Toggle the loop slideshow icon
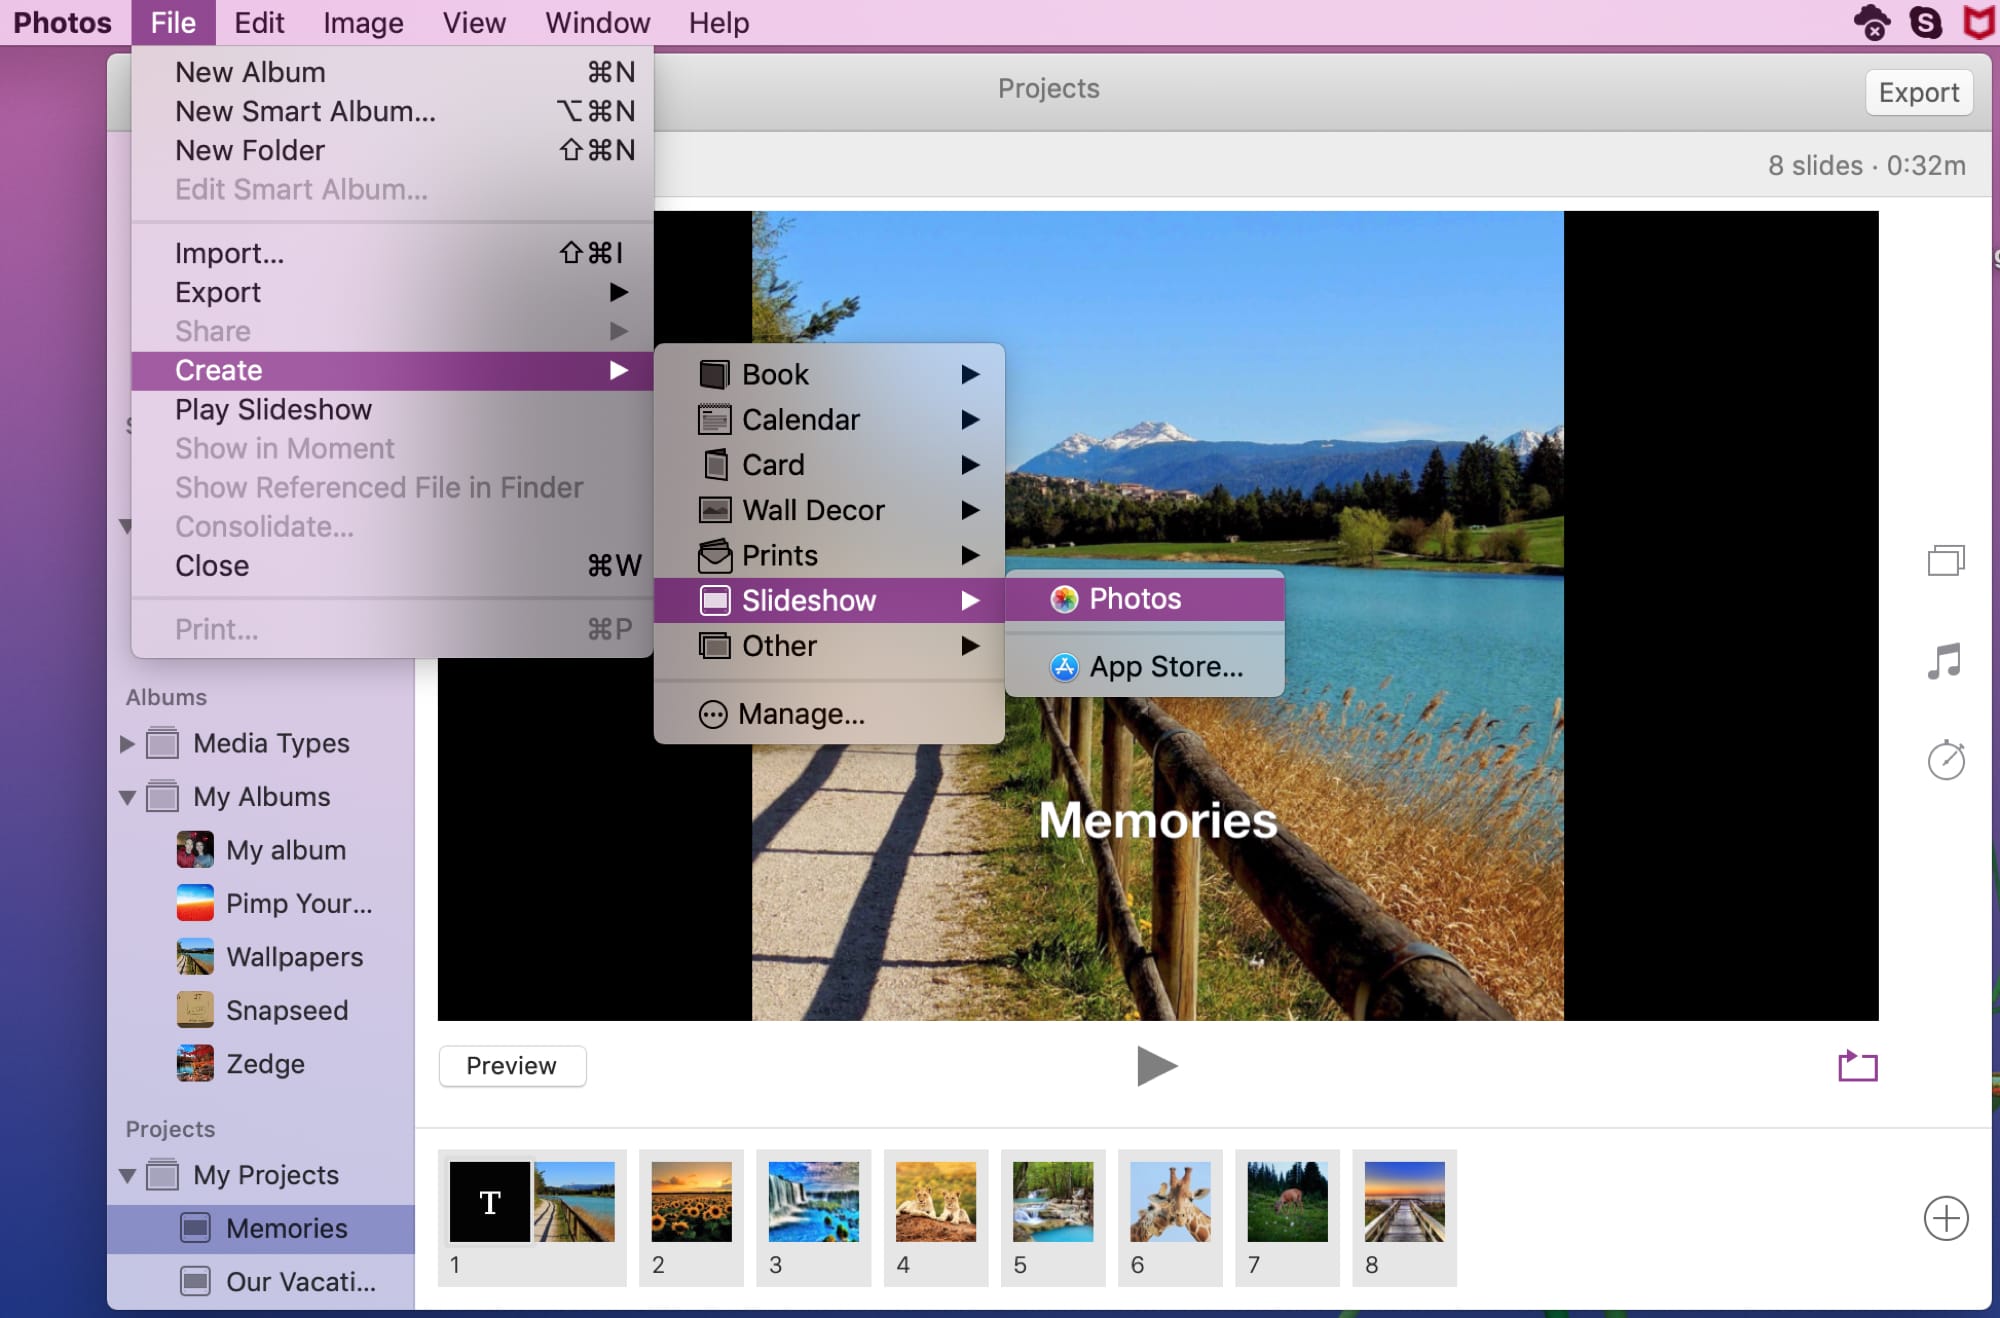Image resolution: width=2000 pixels, height=1318 pixels. tap(1858, 1066)
